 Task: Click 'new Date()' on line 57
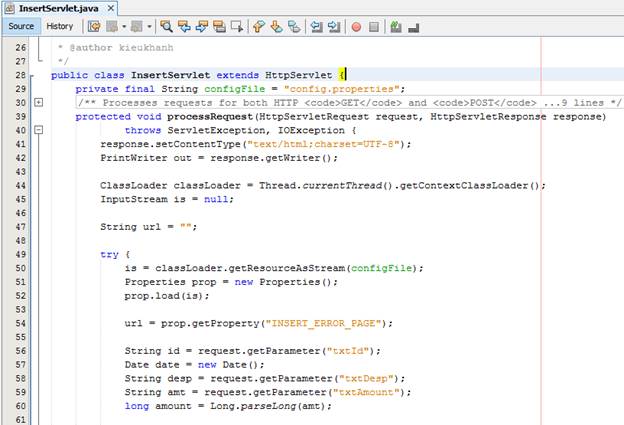coord(228,365)
